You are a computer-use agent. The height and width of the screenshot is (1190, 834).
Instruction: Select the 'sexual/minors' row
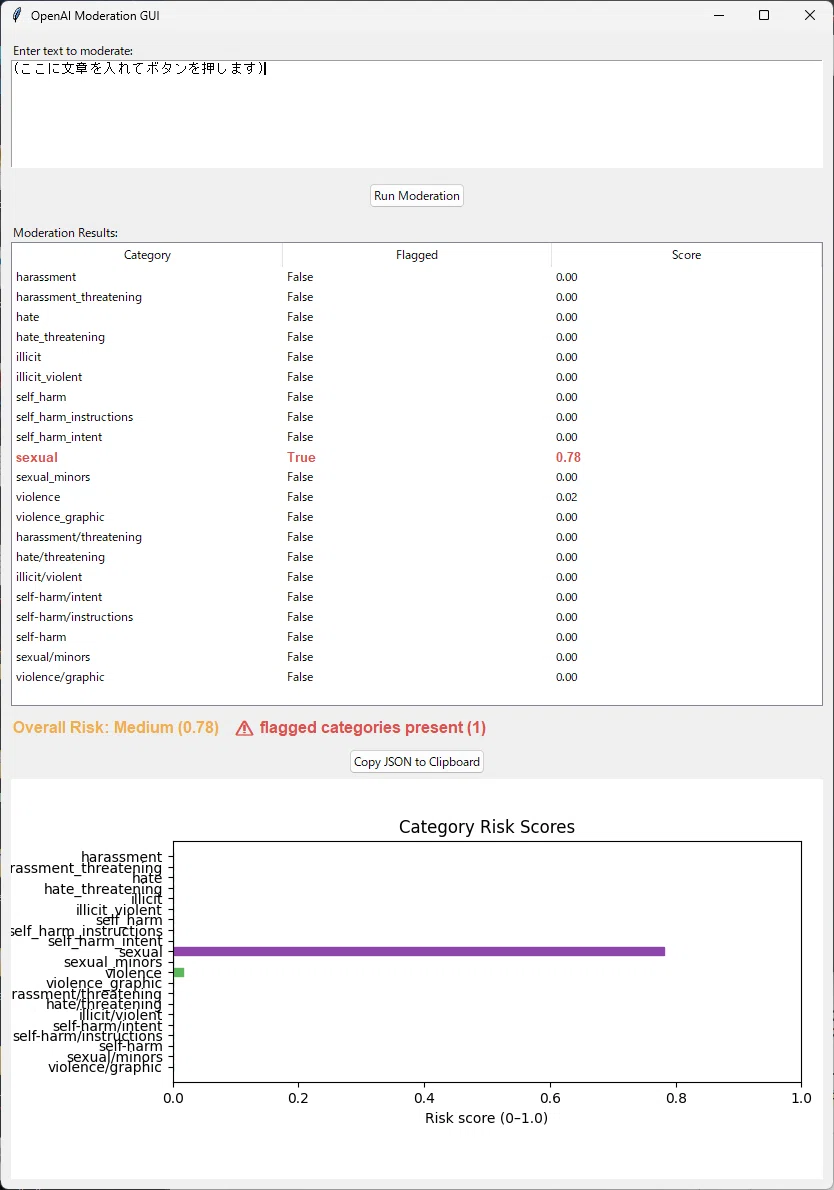417,657
